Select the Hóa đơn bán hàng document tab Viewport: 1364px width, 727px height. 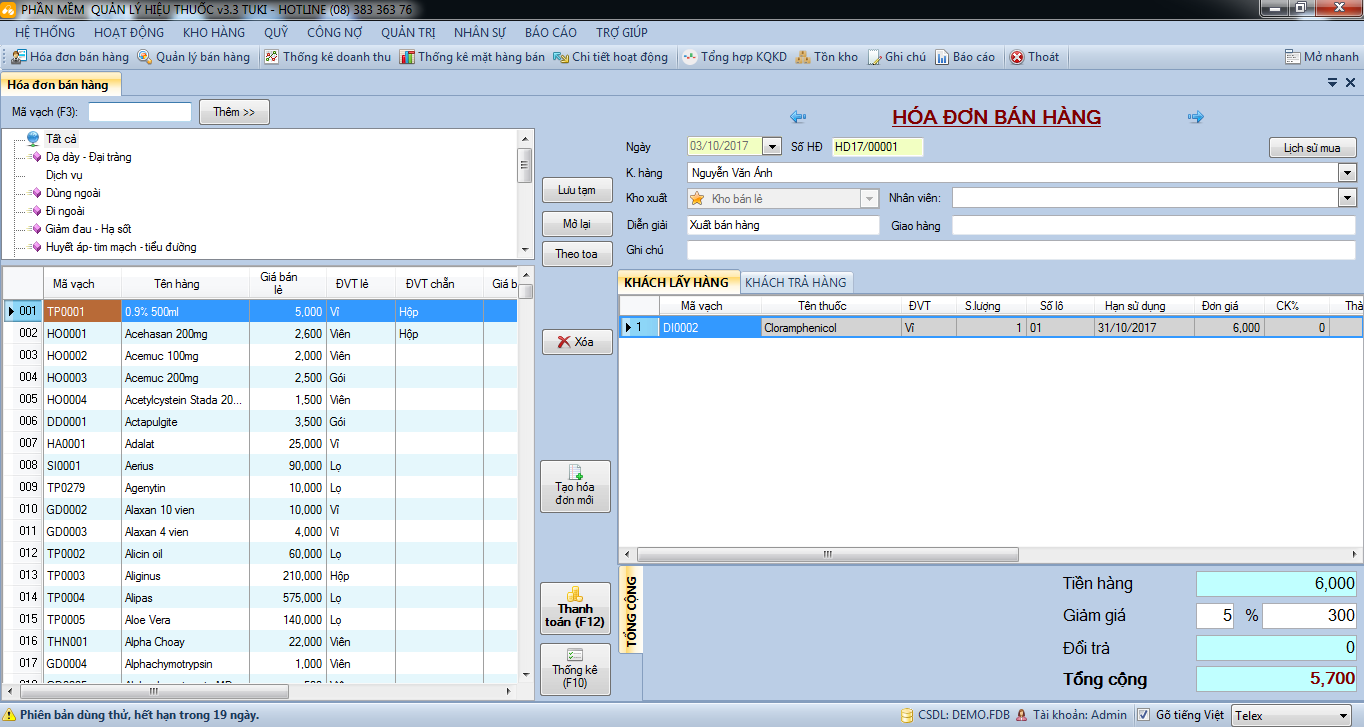(58, 85)
